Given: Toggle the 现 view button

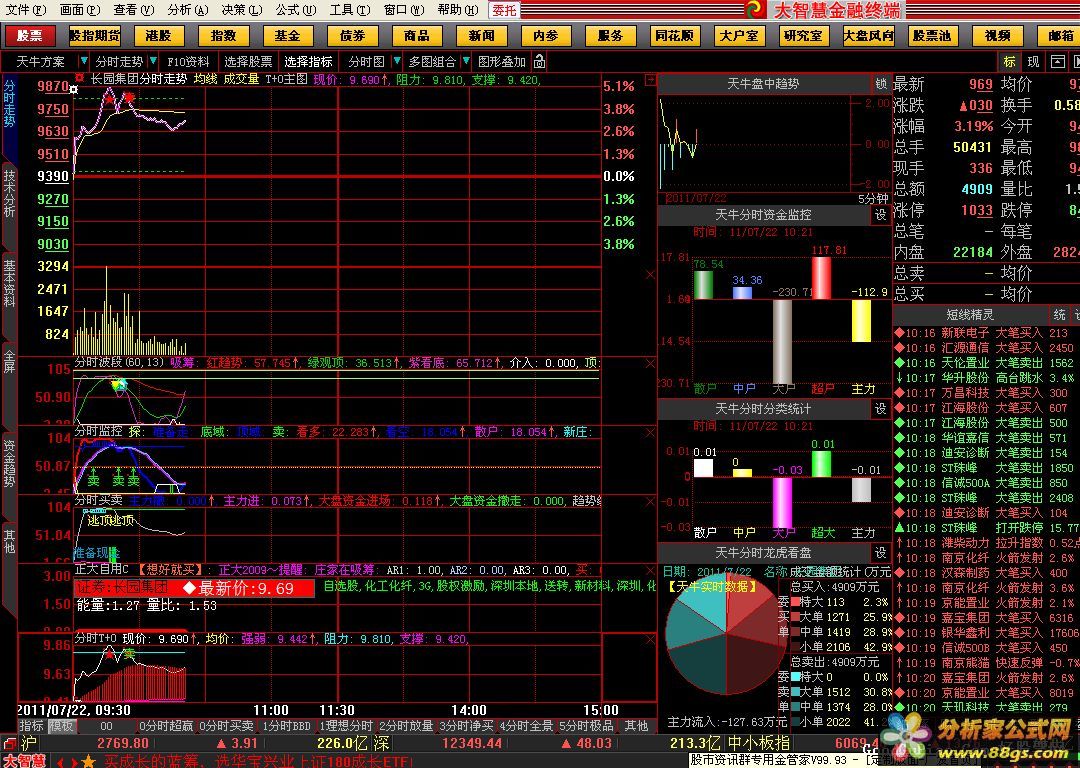Looking at the screenshot, I should (x=1033, y=61).
